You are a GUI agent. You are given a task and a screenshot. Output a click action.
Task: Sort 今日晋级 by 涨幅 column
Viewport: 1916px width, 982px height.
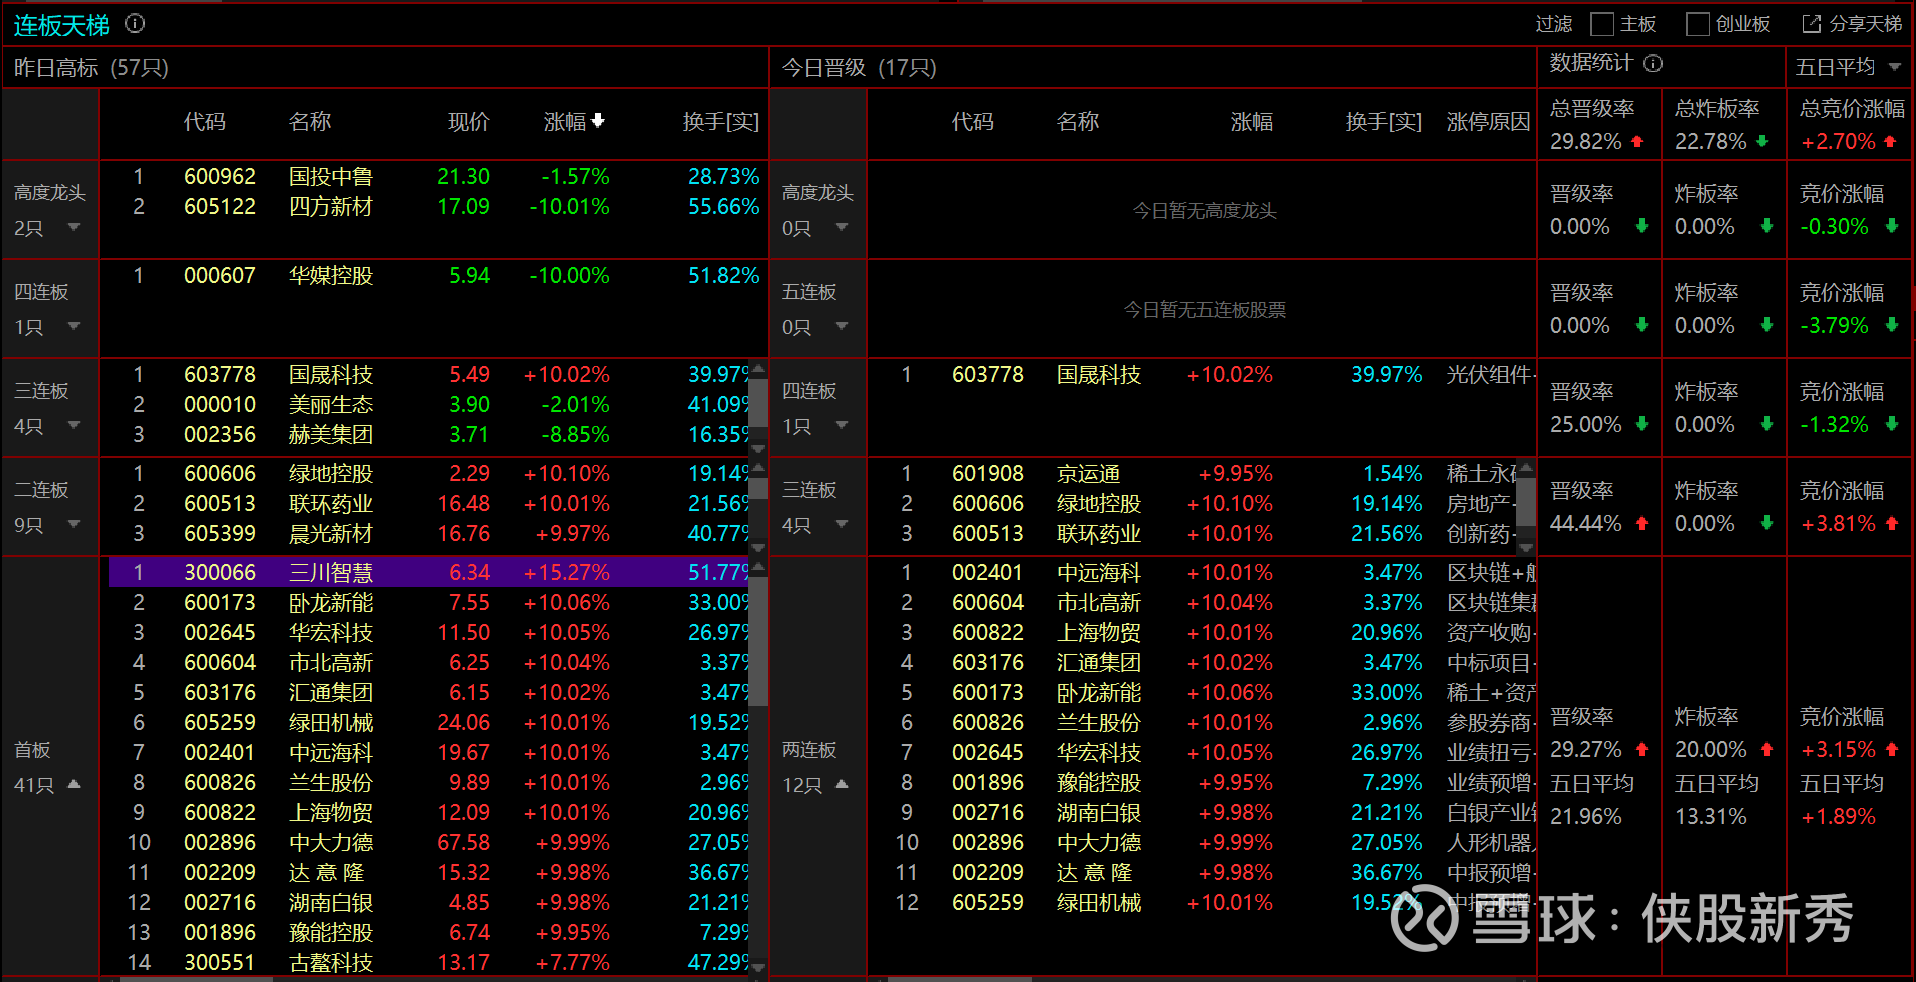pyautogui.click(x=1251, y=122)
